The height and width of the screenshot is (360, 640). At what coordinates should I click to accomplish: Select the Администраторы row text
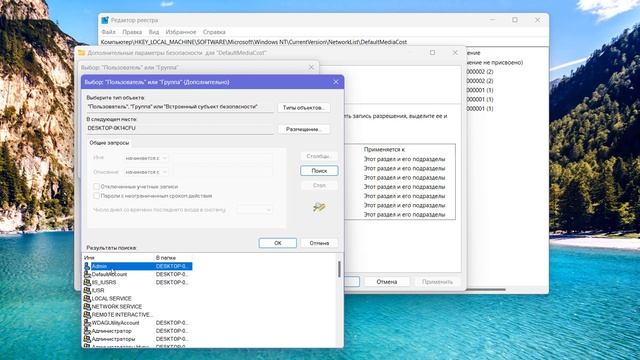coord(113,339)
